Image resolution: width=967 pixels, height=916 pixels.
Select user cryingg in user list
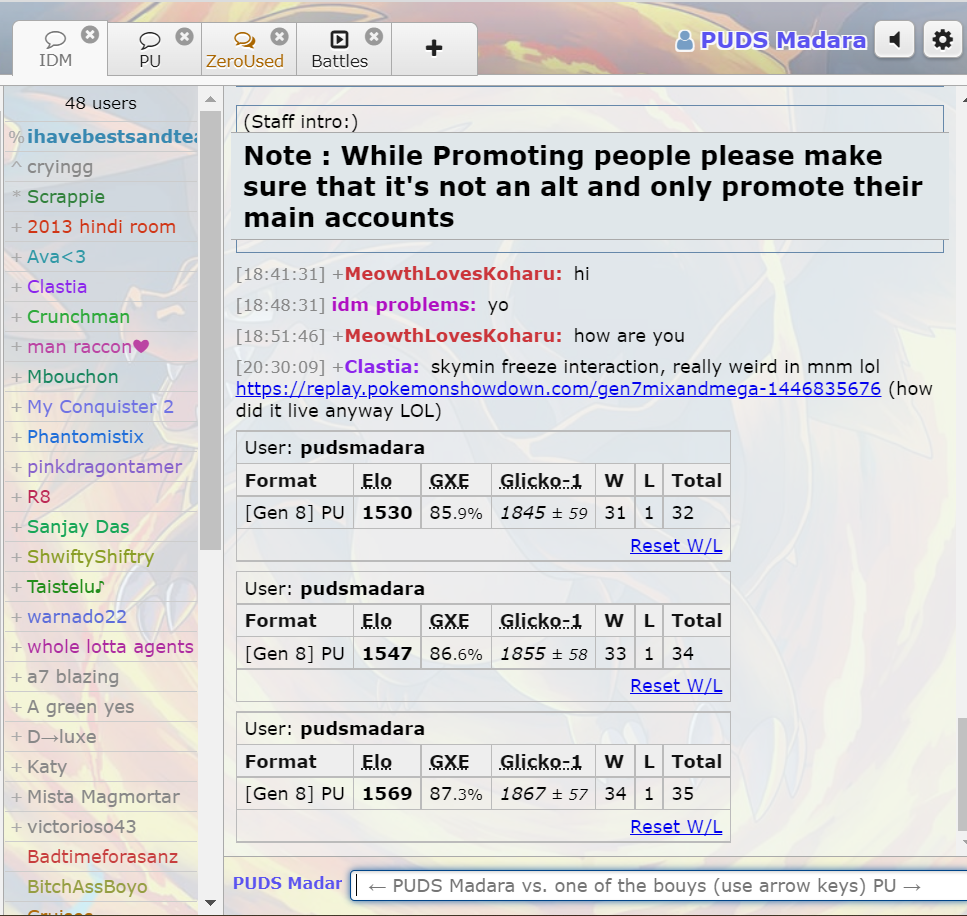(x=102, y=167)
